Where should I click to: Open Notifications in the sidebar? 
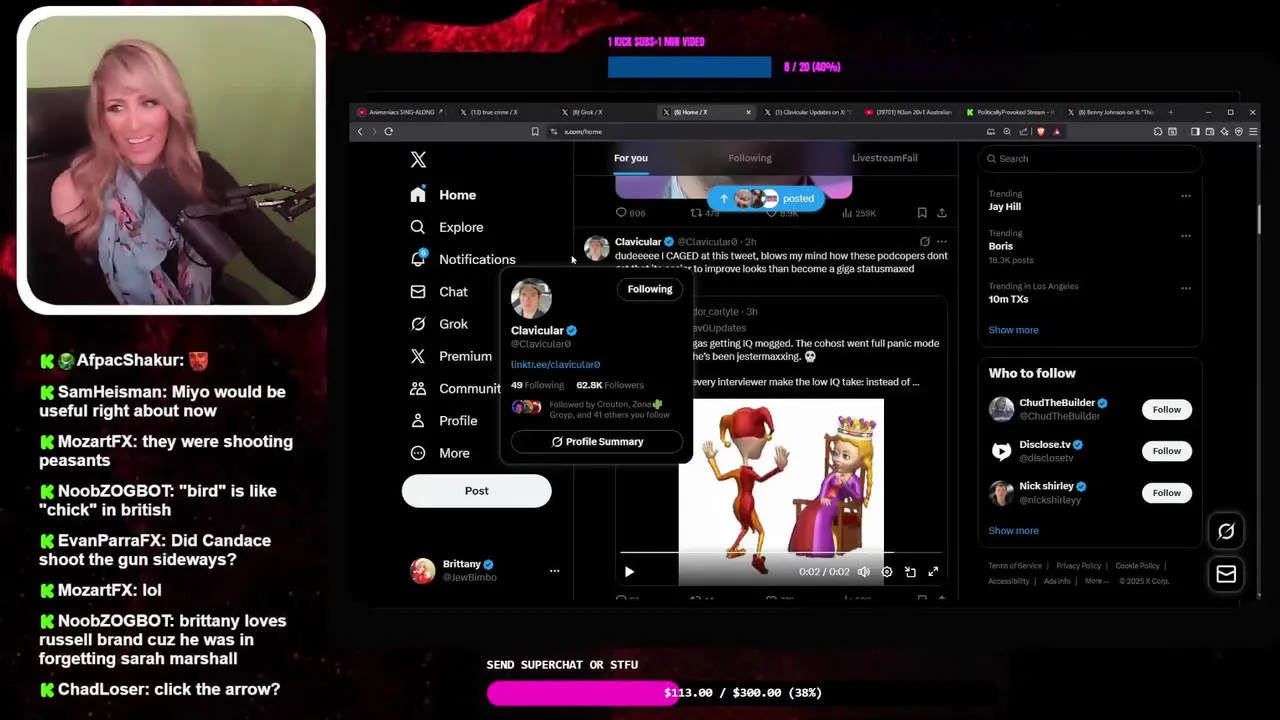[x=463, y=259]
